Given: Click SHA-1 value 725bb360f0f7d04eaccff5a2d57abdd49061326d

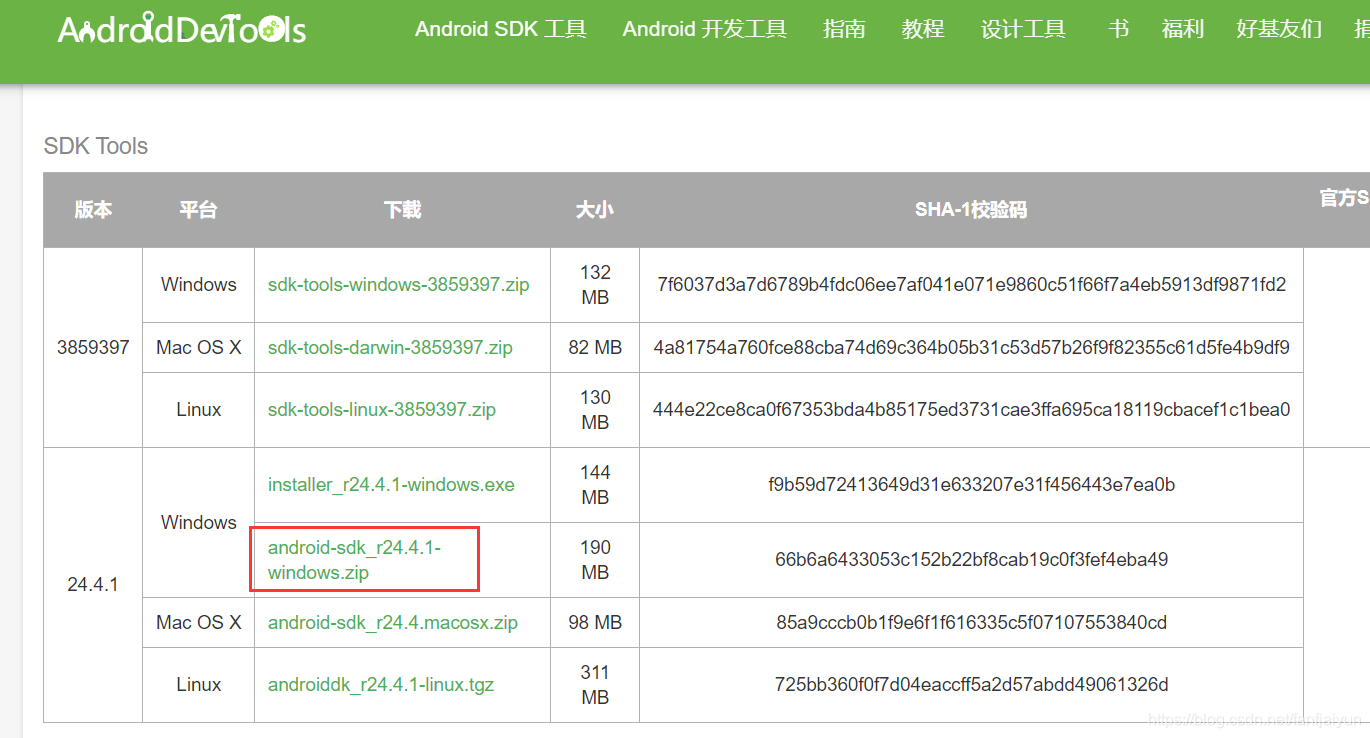Looking at the screenshot, I should click(x=971, y=685).
